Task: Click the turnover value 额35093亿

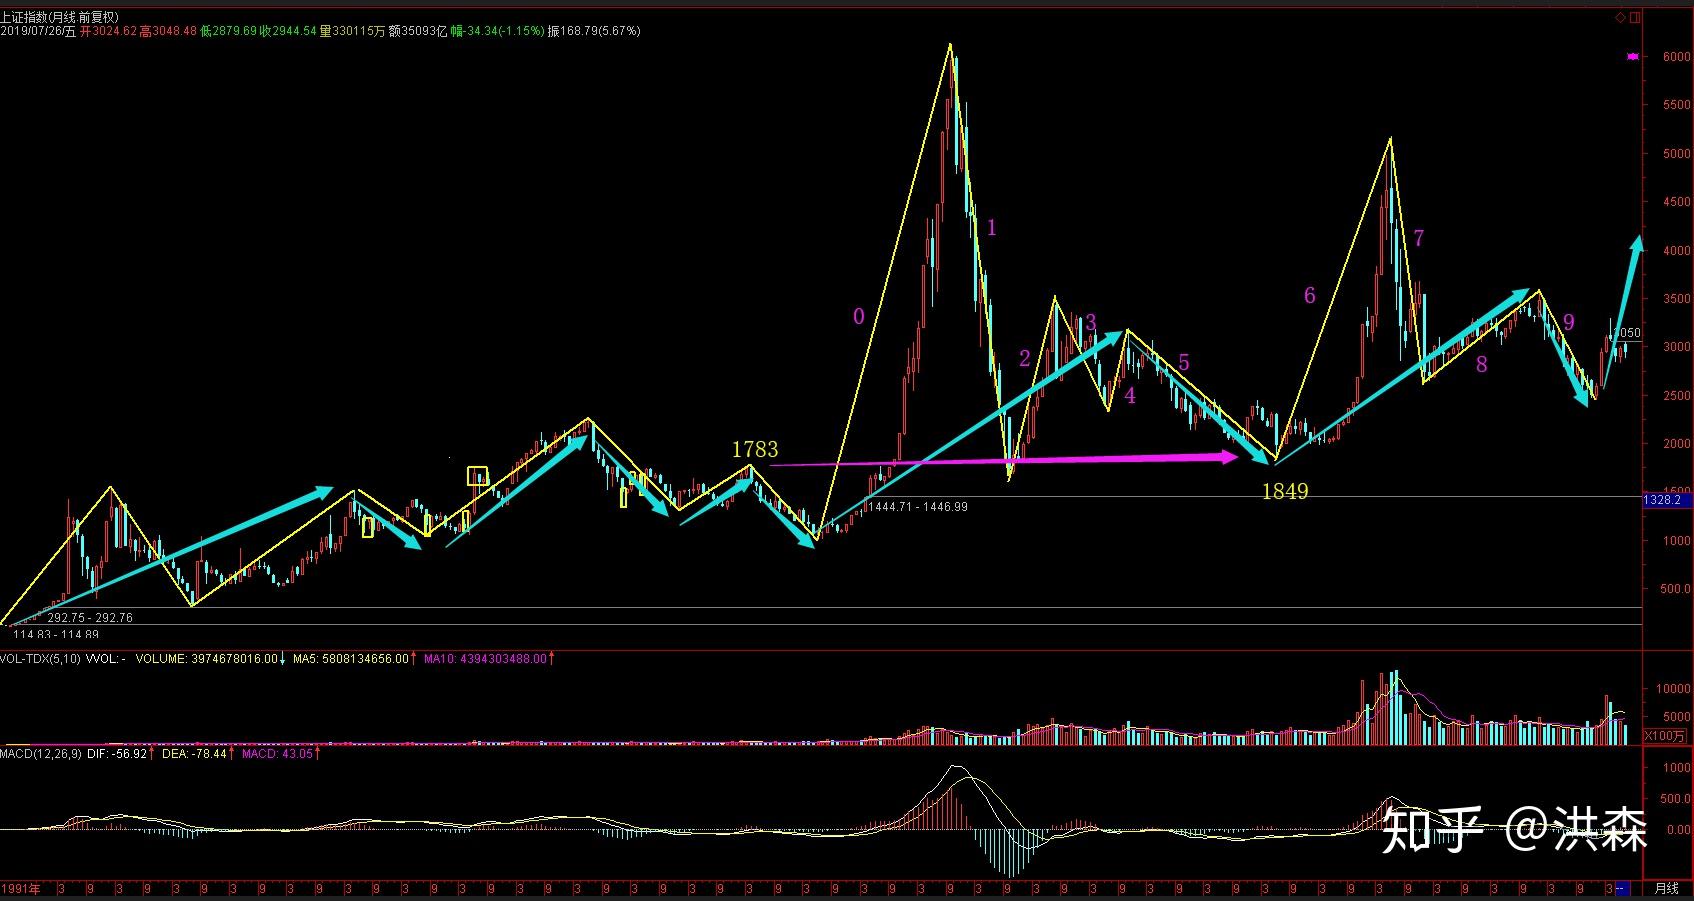Action: tap(418, 31)
